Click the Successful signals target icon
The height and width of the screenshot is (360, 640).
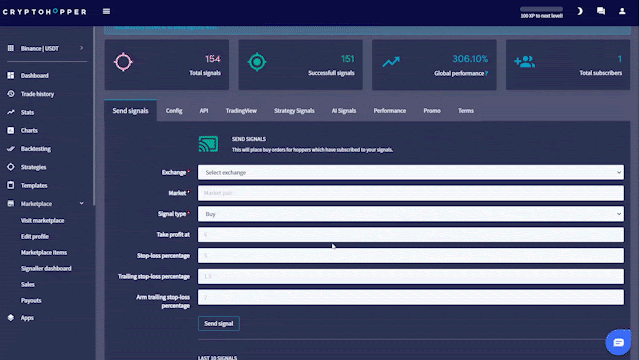pyautogui.click(x=257, y=62)
